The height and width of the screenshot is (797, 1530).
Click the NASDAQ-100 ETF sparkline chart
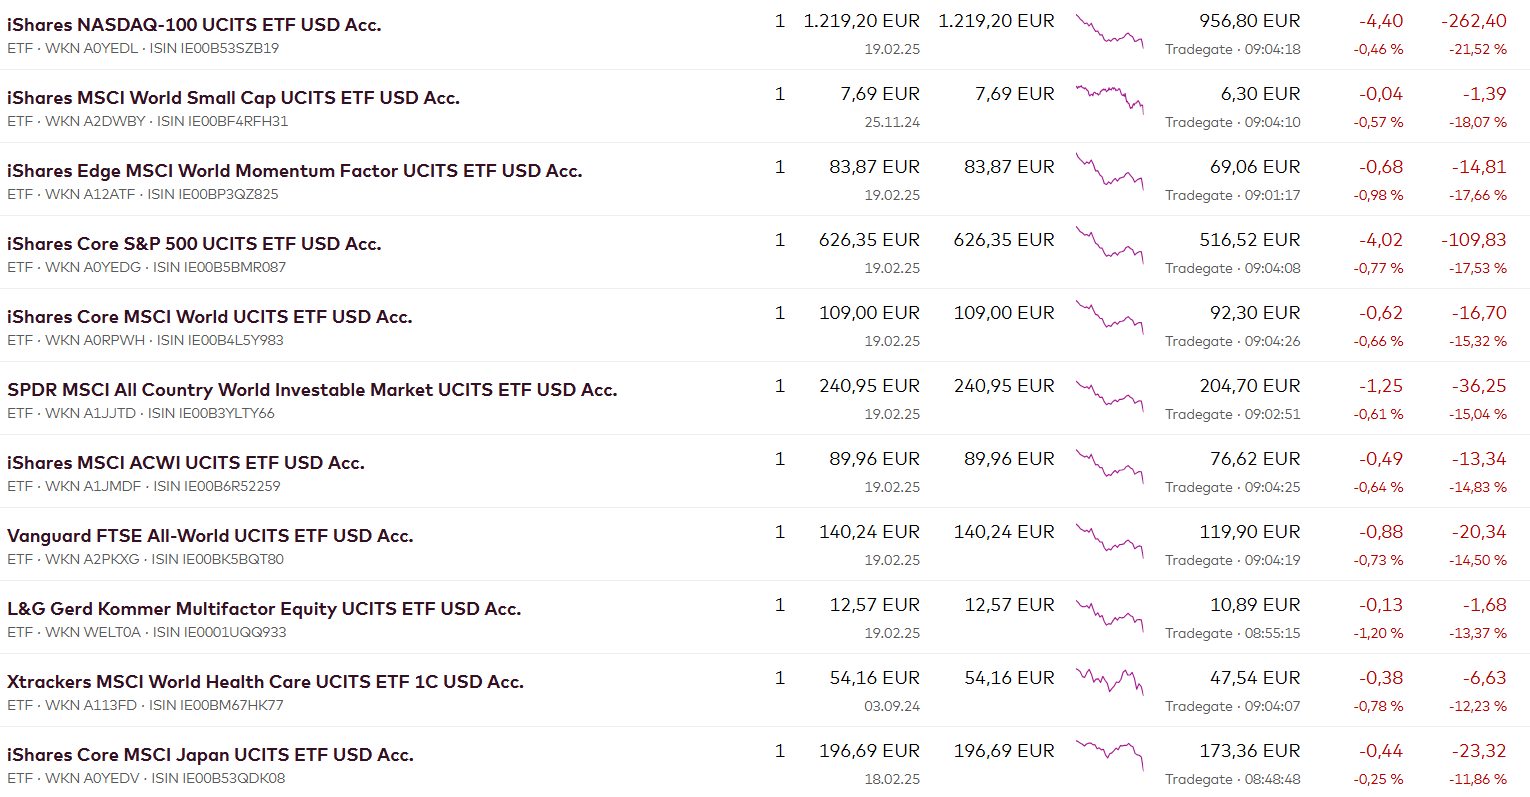click(1109, 31)
